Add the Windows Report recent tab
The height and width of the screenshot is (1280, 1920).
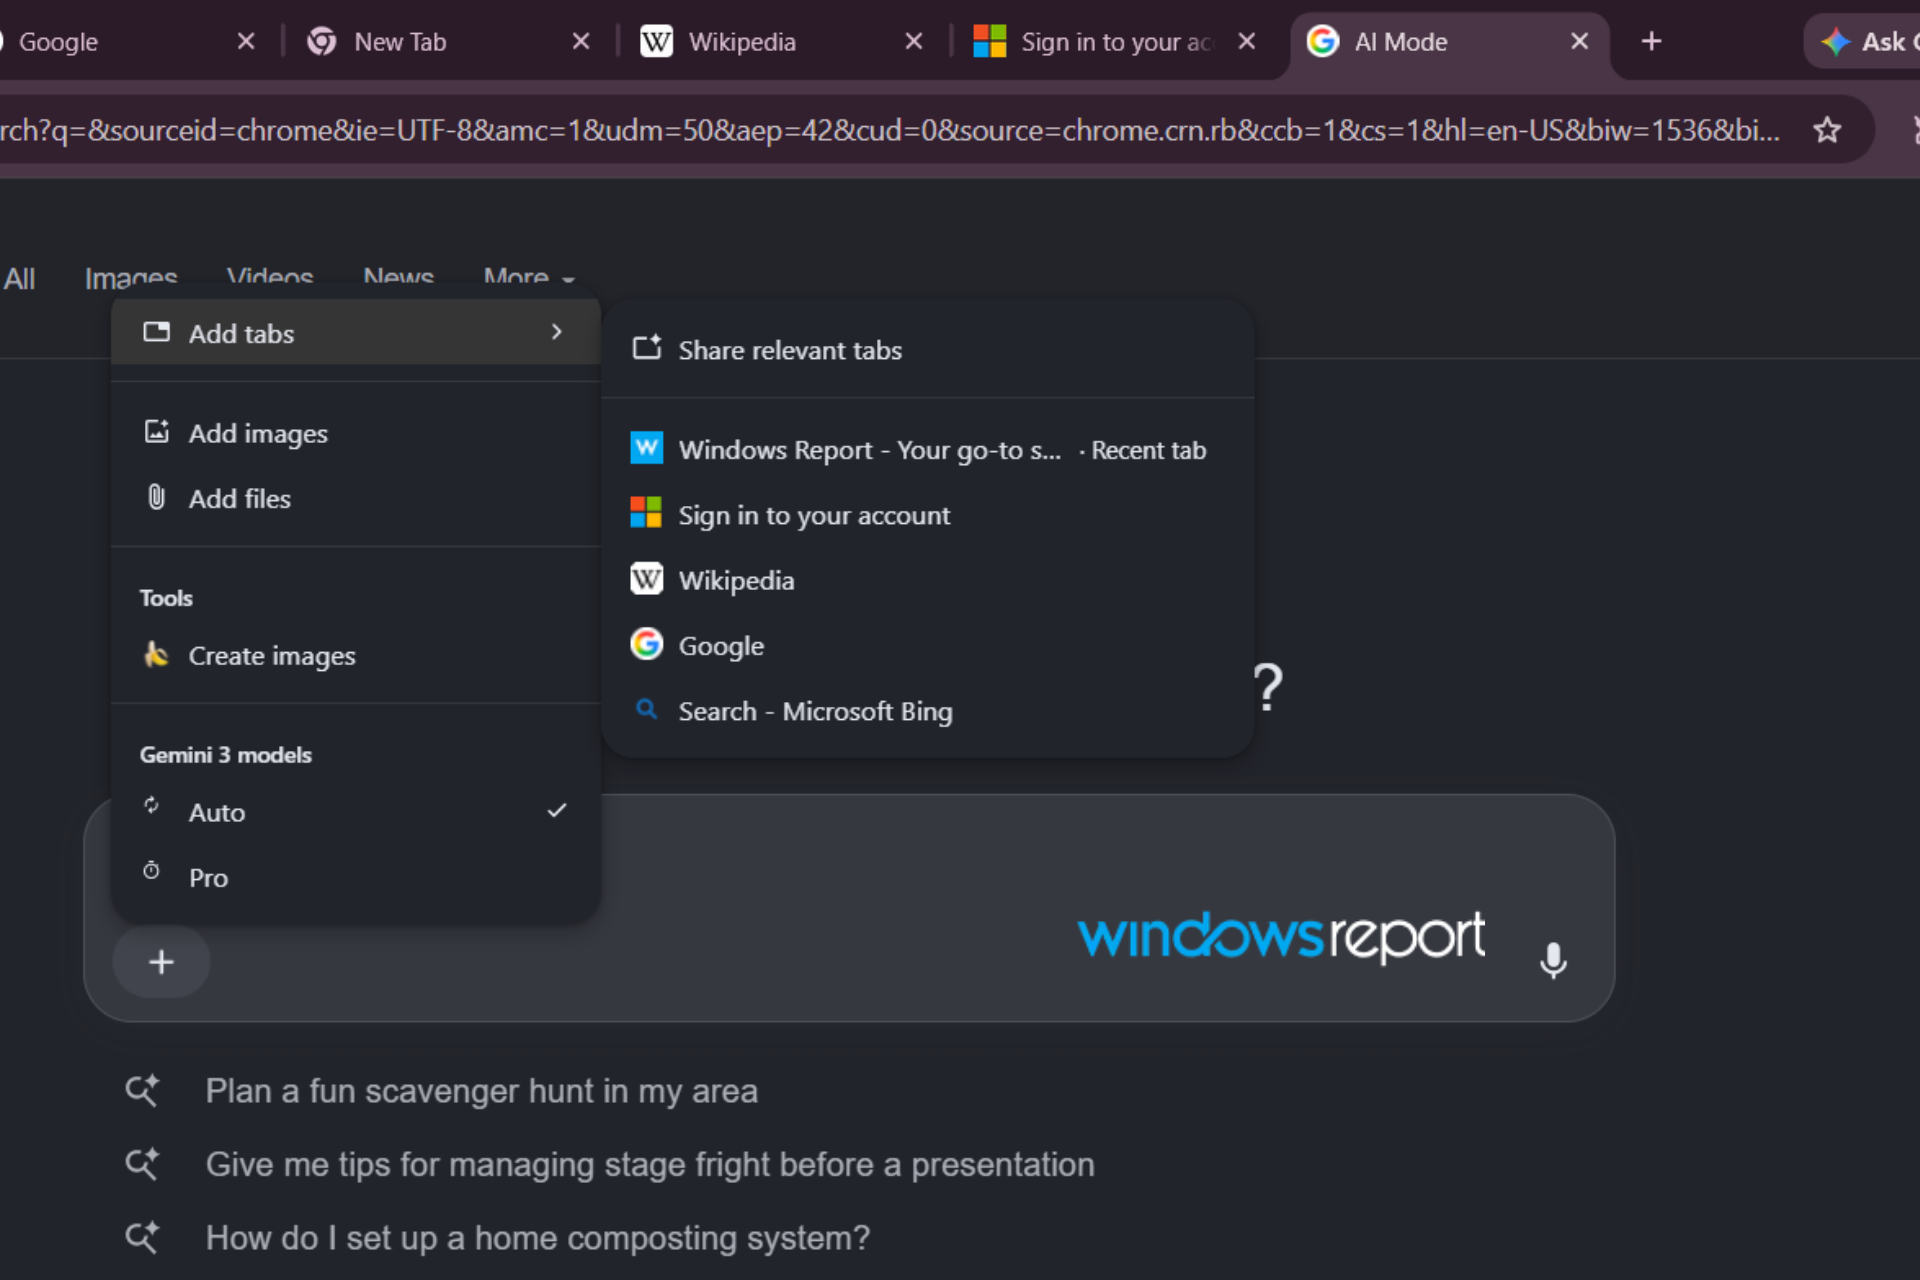pos(928,450)
